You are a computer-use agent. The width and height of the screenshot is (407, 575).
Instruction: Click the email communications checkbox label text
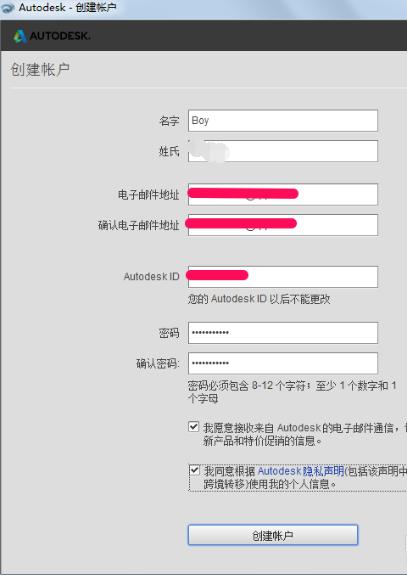305,434
